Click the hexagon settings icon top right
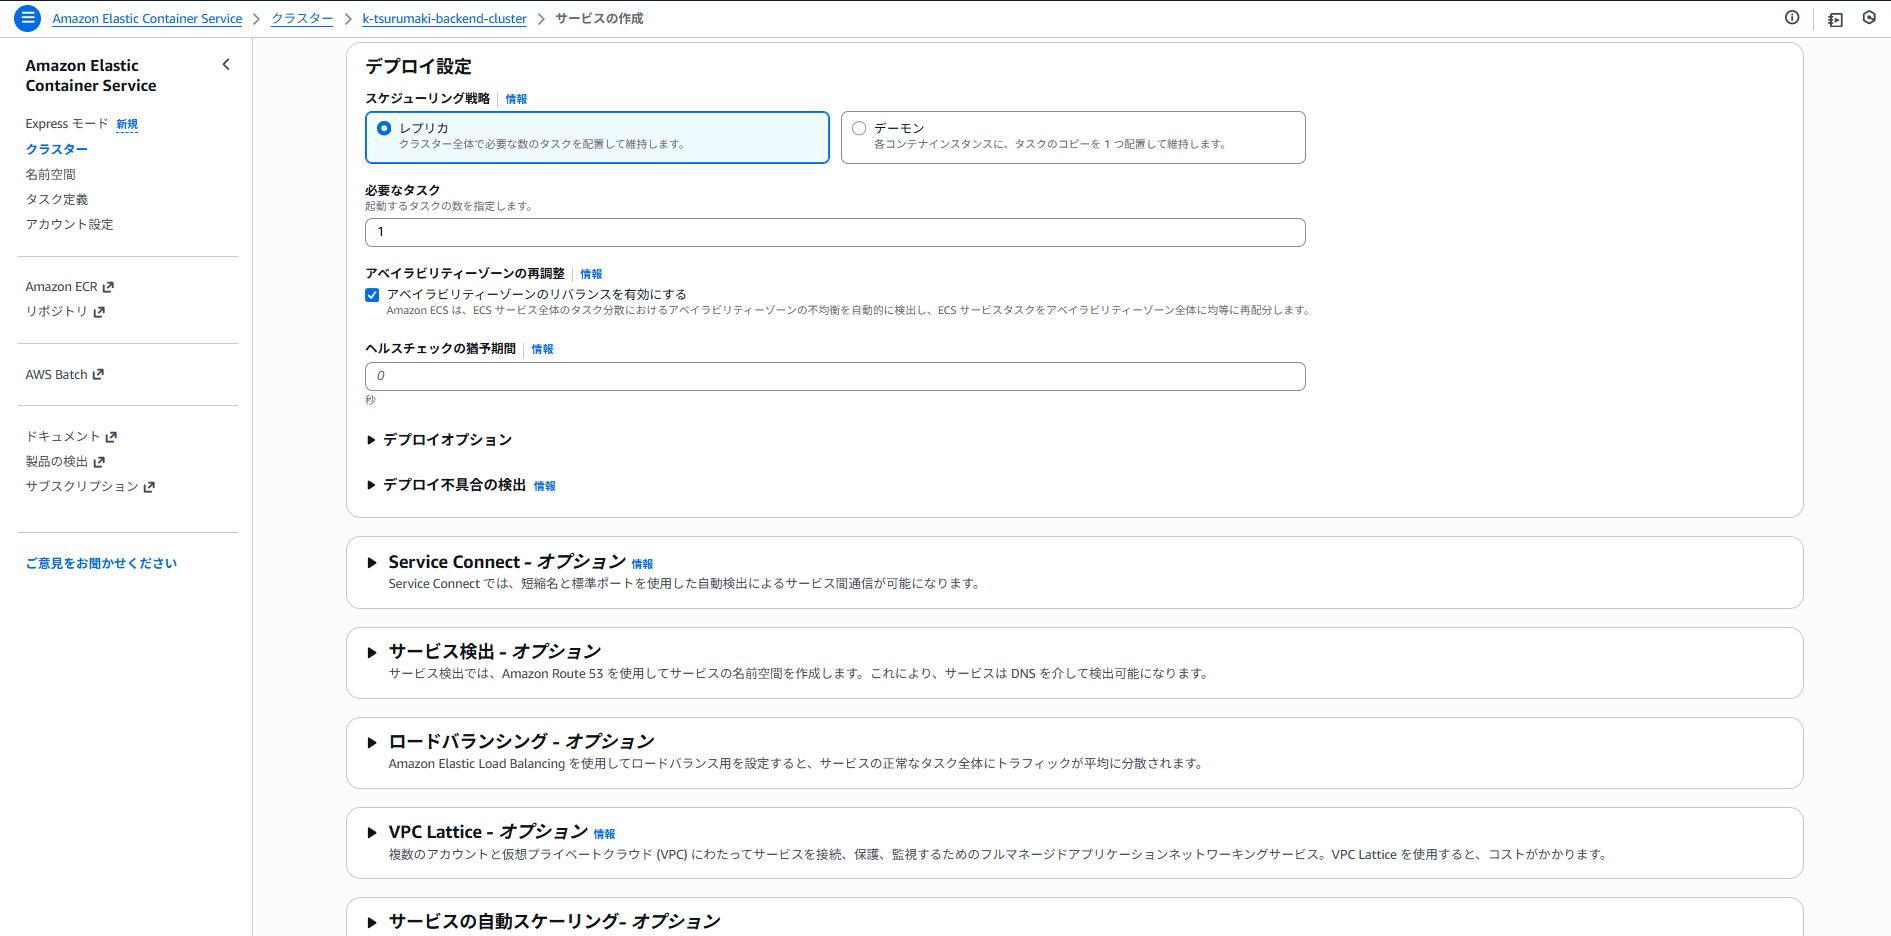The width and height of the screenshot is (1891, 936). click(x=1870, y=18)
